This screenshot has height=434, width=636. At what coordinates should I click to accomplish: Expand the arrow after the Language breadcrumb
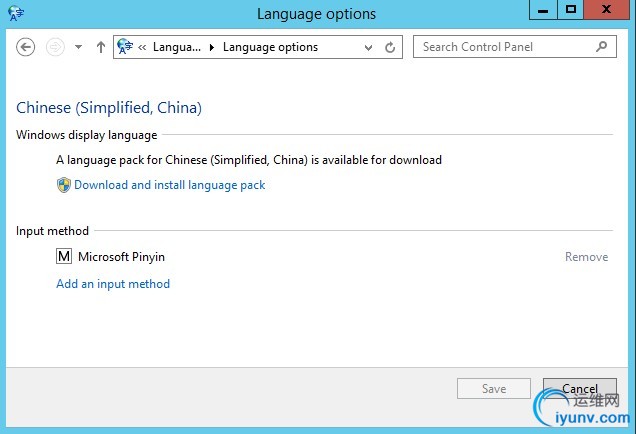pyautogui.click(x=212, y=47)
